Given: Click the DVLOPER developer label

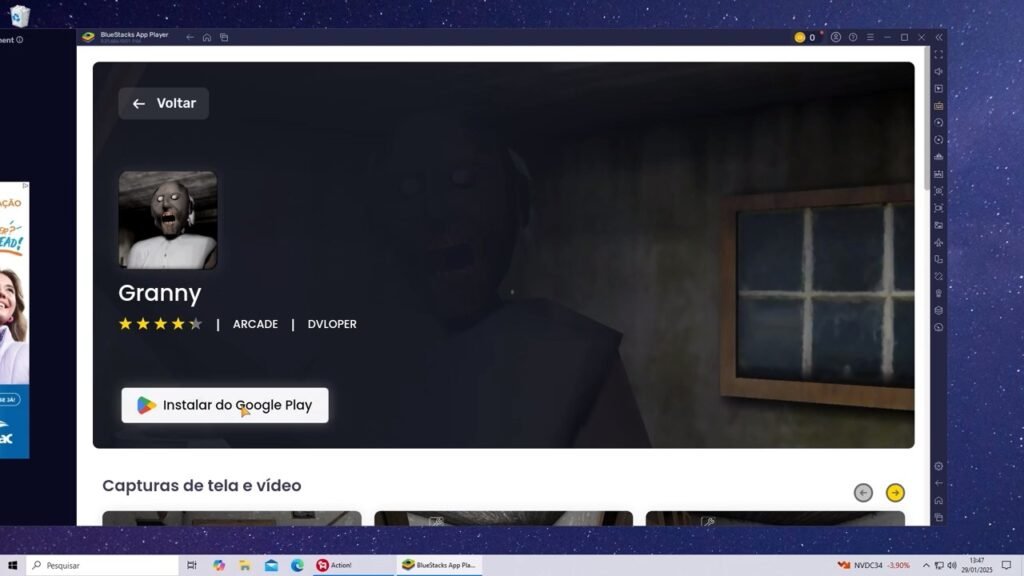Looking at the screenshot, I should pyautogui.click(x=332, y=324).
